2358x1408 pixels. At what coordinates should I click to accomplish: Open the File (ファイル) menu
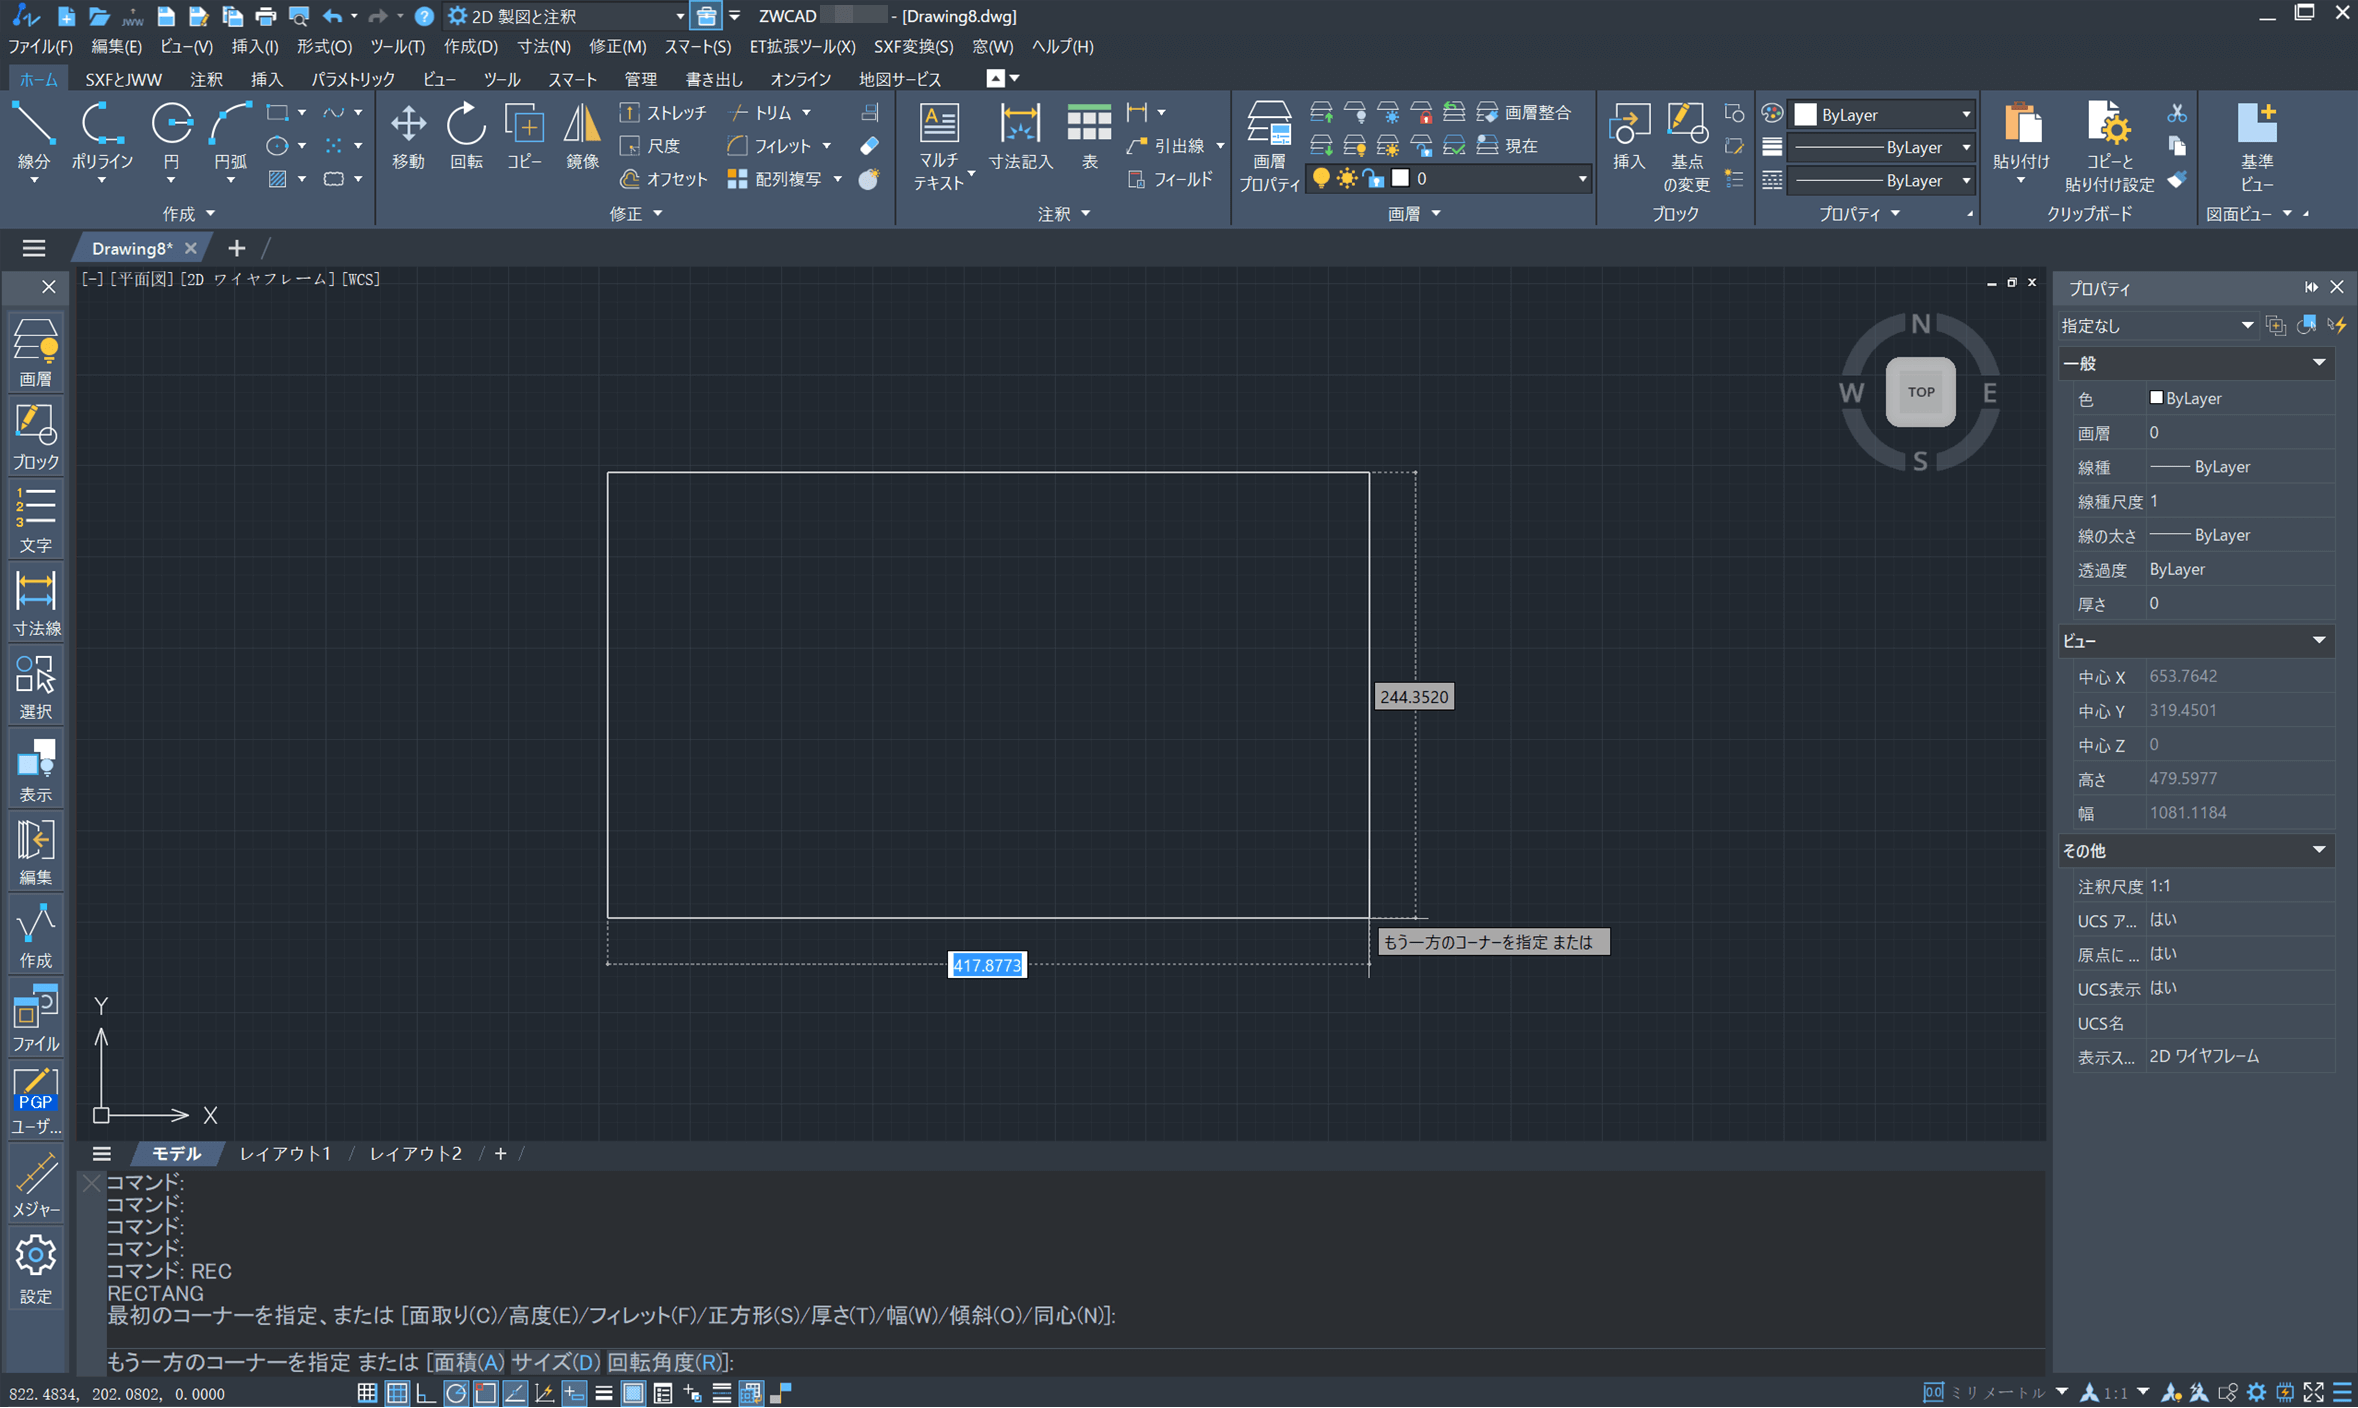pos(41,47)
